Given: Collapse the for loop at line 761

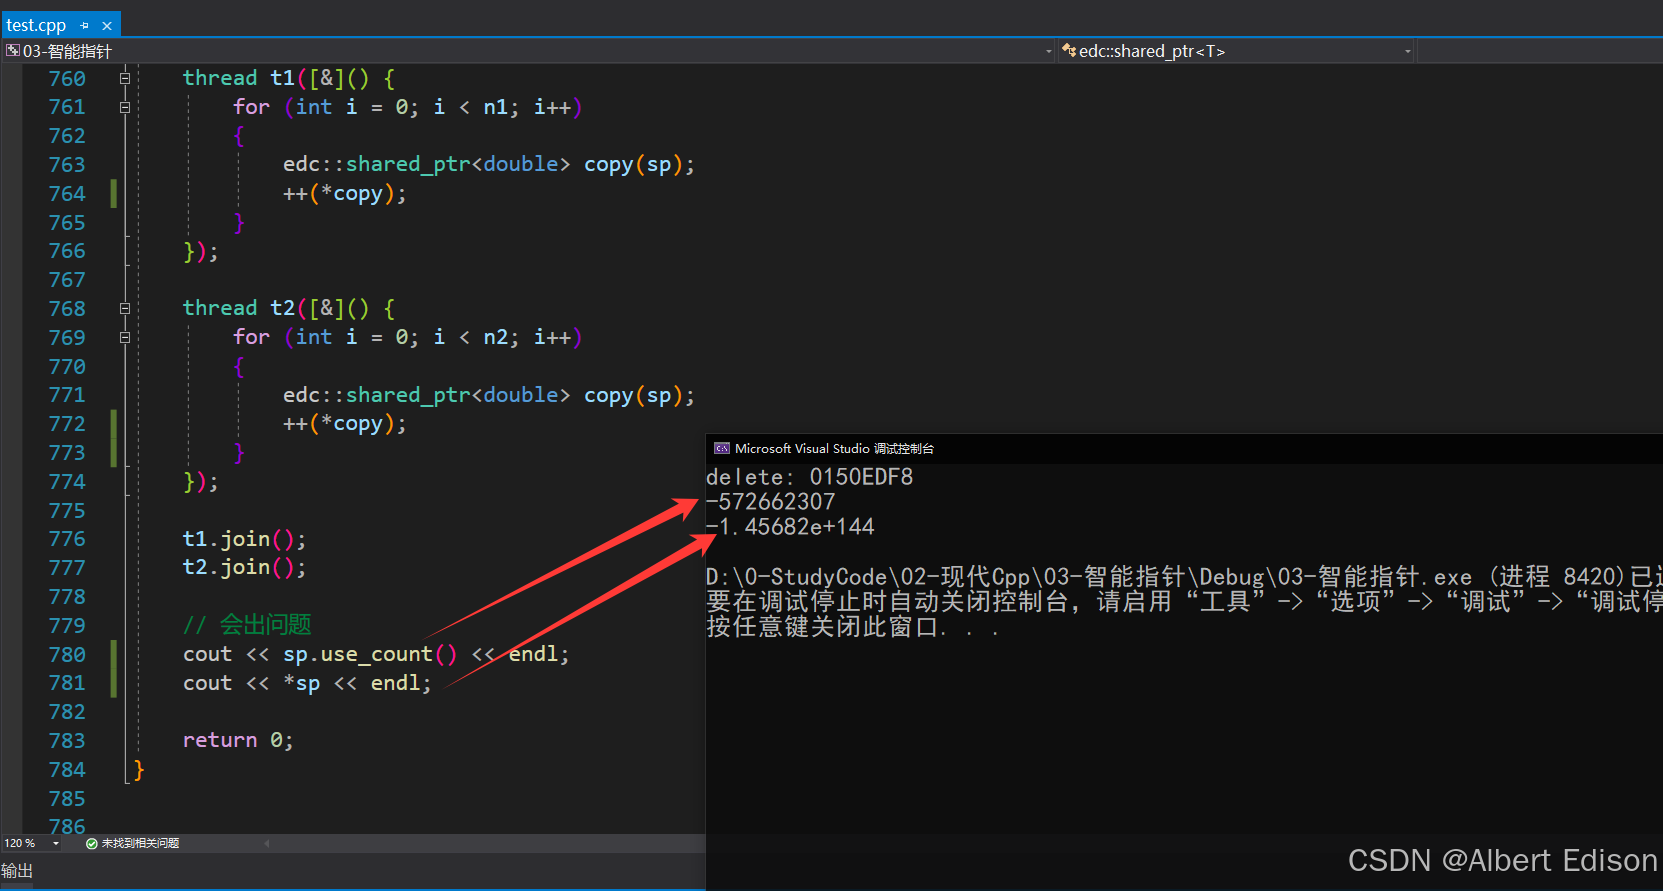Looking at the screenshot, I should coord(125,107).
